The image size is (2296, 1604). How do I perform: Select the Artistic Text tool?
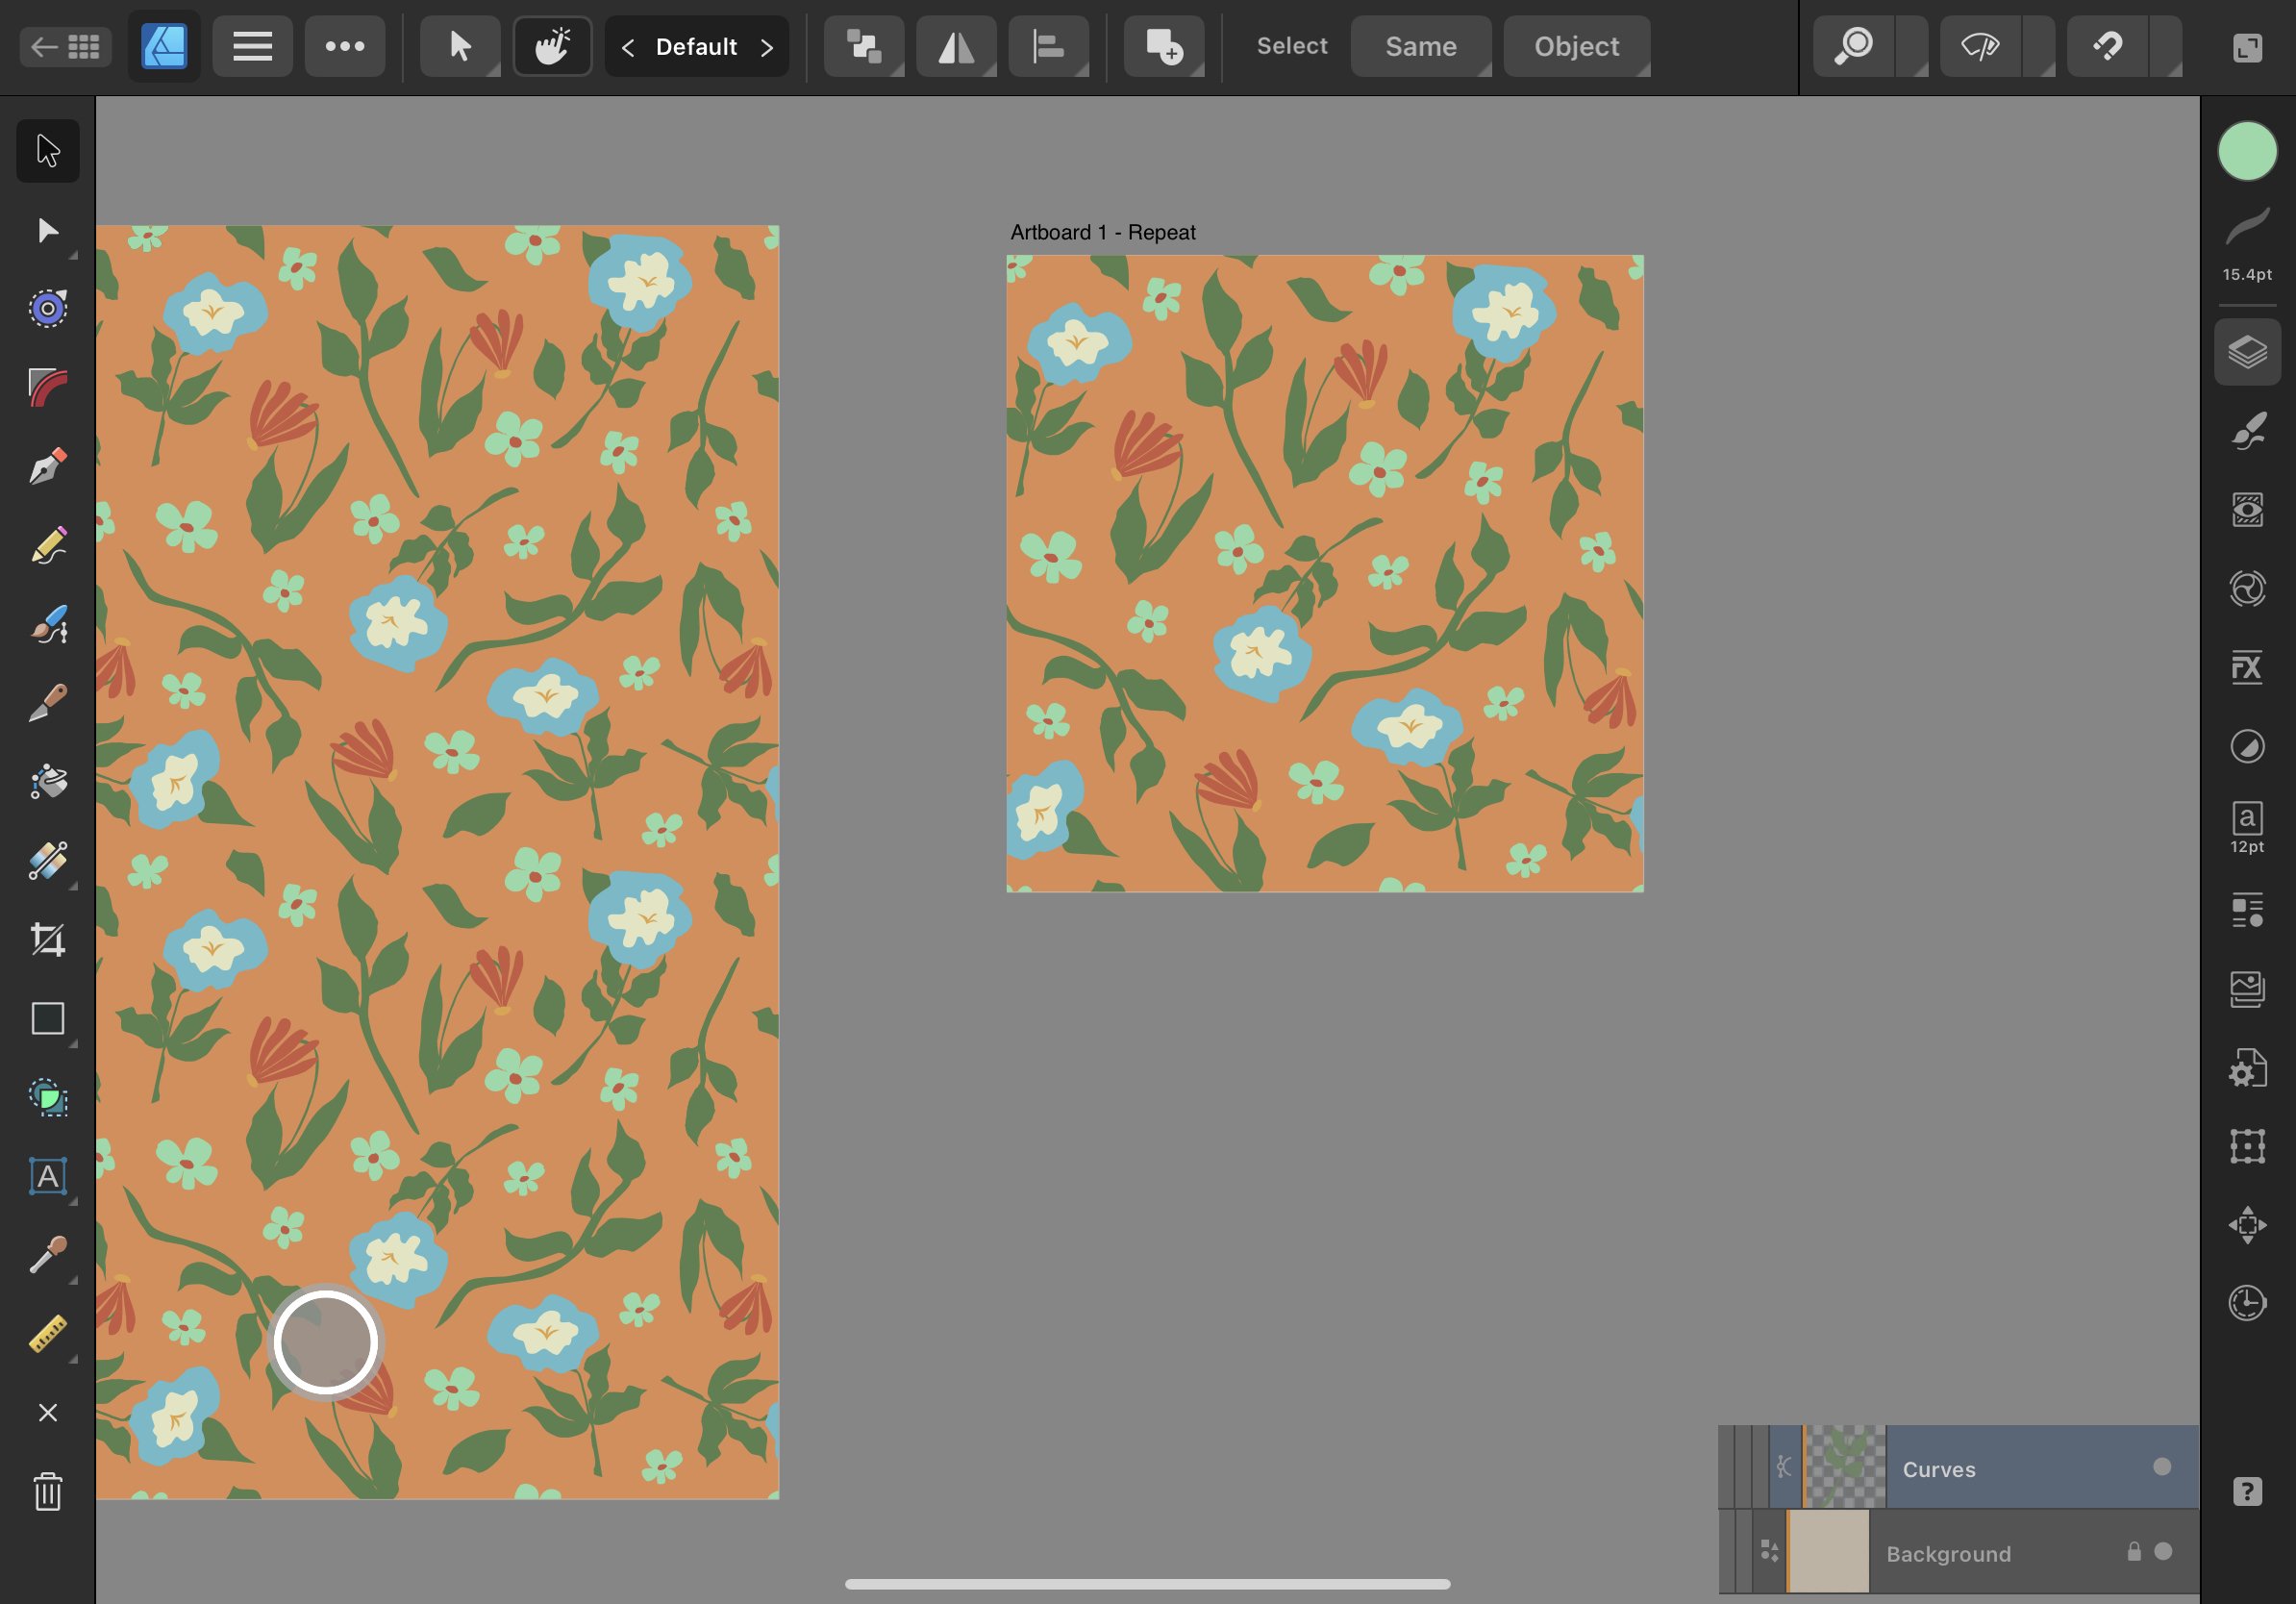pos(47,1176)
